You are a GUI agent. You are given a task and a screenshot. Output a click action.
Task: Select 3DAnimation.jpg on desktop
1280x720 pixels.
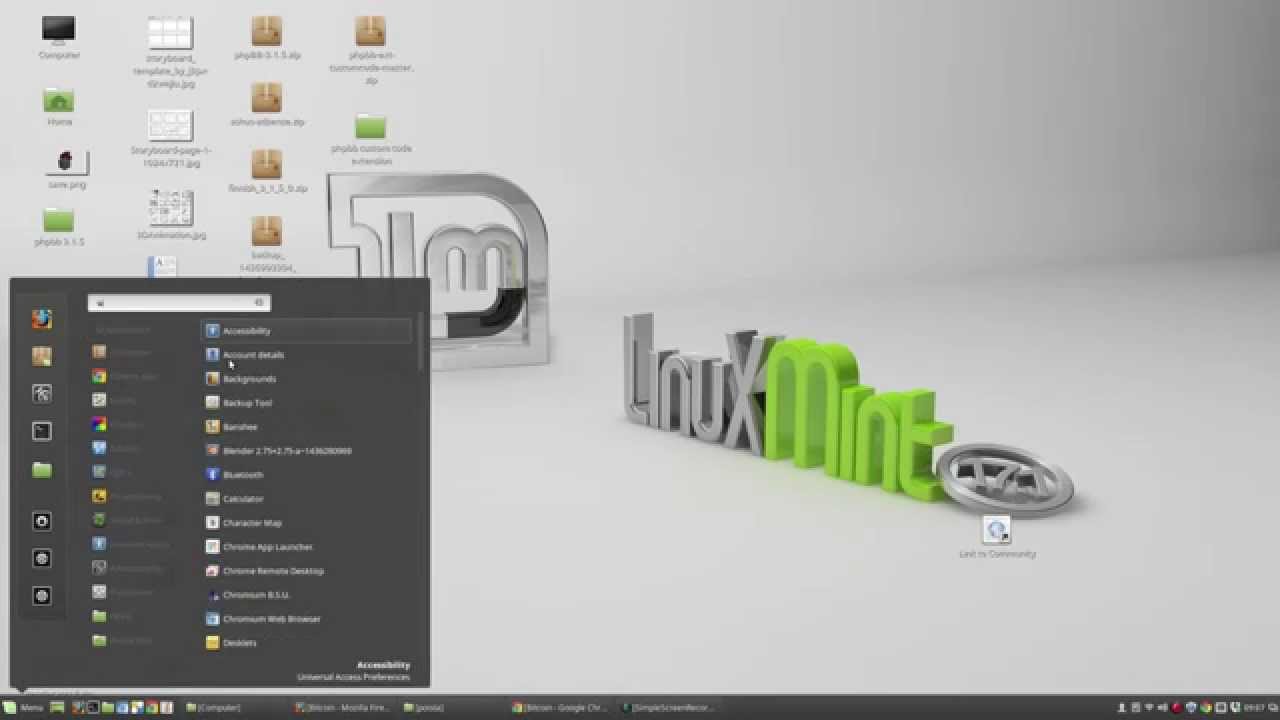[170, 215]
